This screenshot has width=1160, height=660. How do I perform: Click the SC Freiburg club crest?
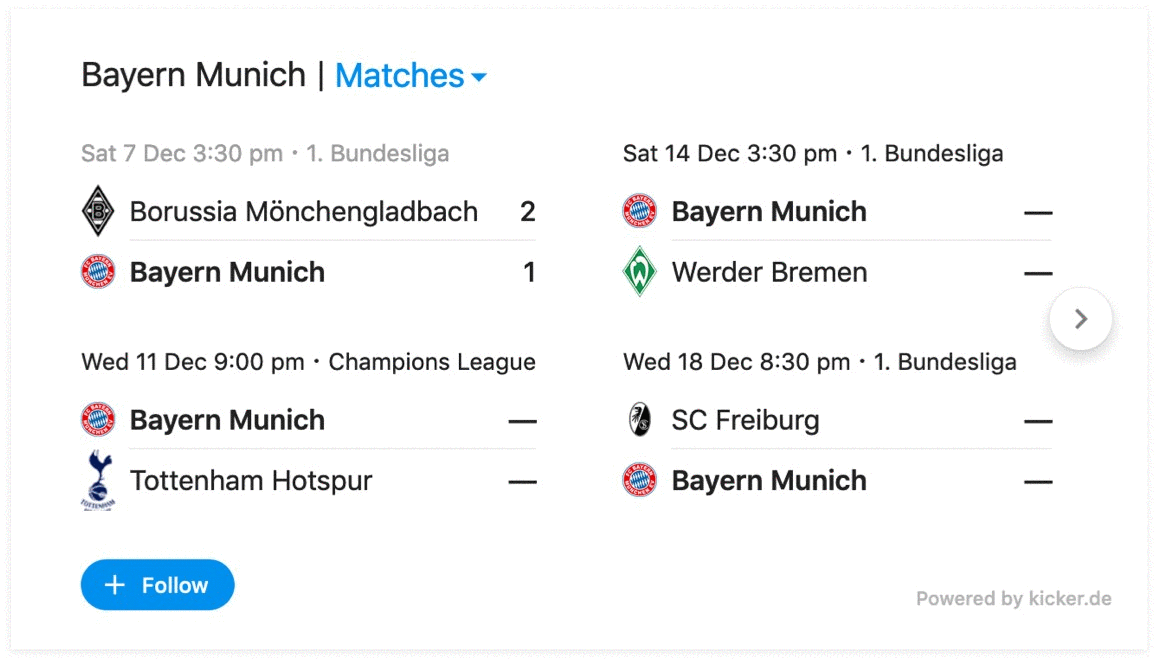pyautogui.click(x=639, y=420)
